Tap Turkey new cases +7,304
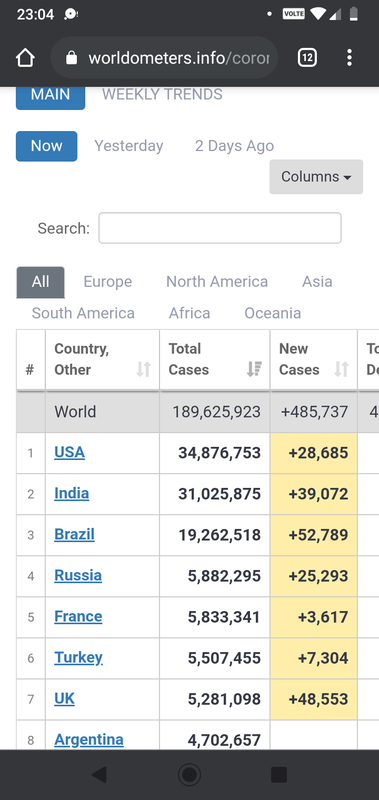379x800 pixels. pos(323,658)
